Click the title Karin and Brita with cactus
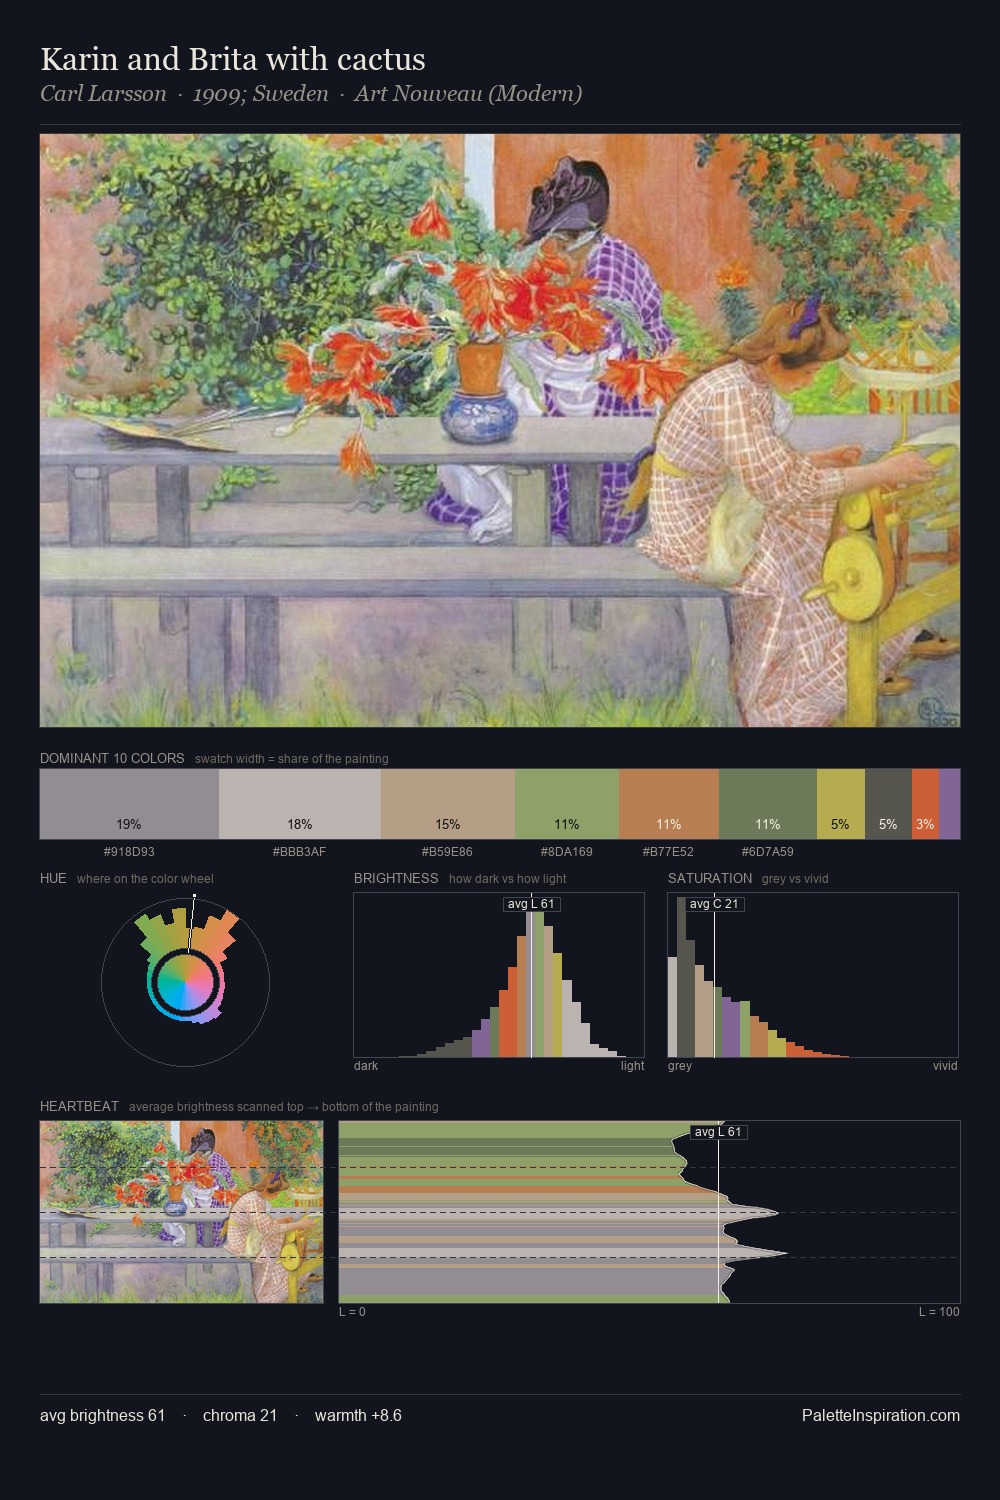The width and height of the screenshot is (1000, 1500). (x=233, y=60)
